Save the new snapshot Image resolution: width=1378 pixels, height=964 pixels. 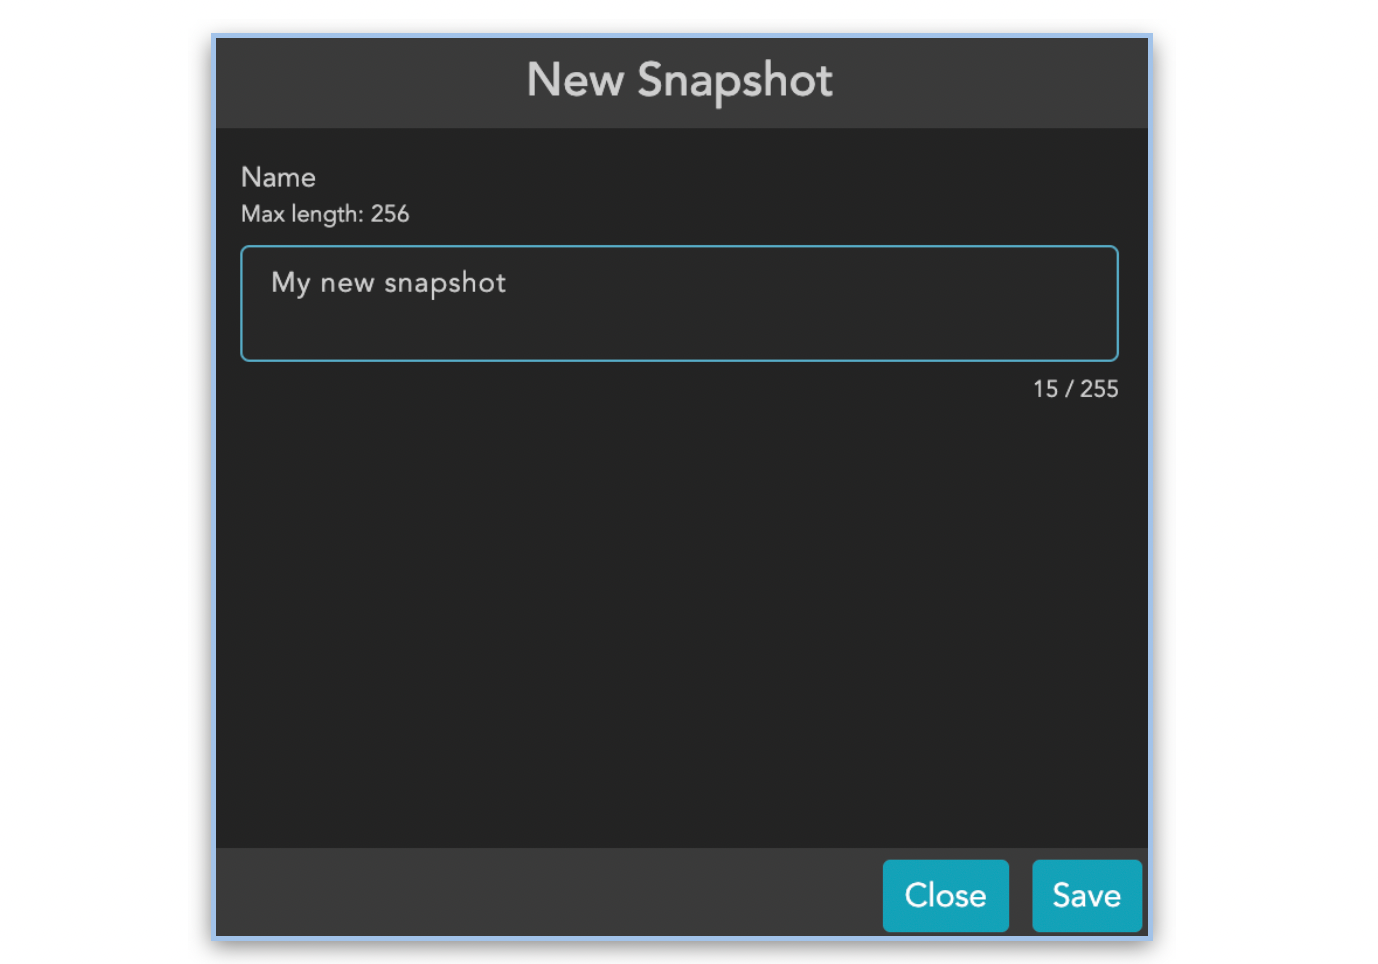(x=1086, y=895)
